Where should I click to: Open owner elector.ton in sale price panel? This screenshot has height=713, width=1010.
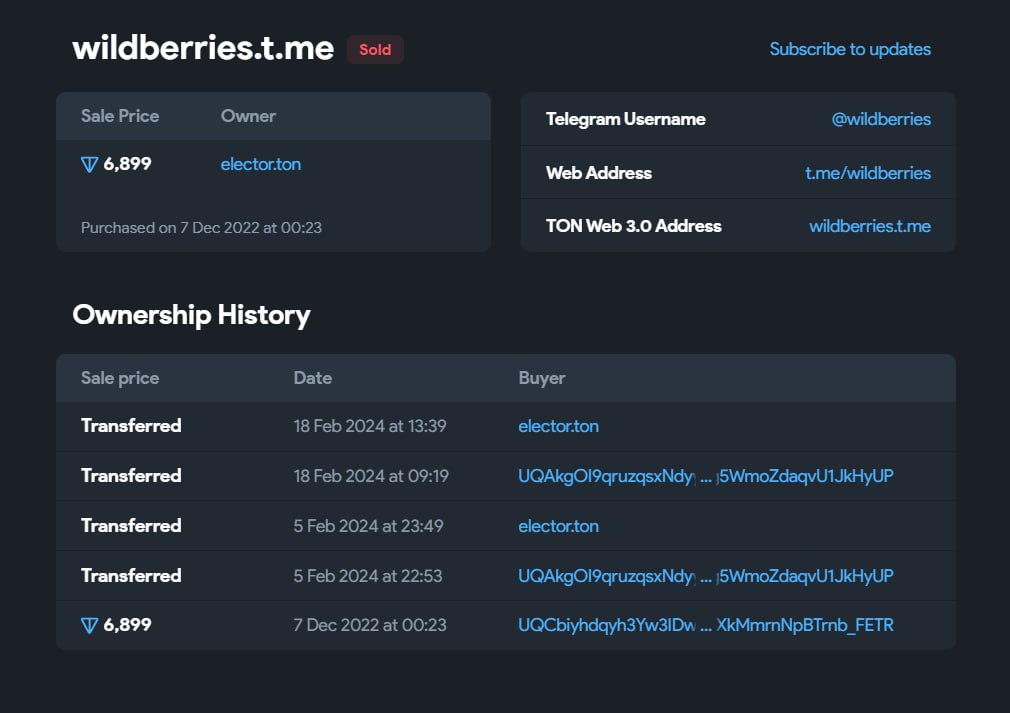(x=260, y=164)
